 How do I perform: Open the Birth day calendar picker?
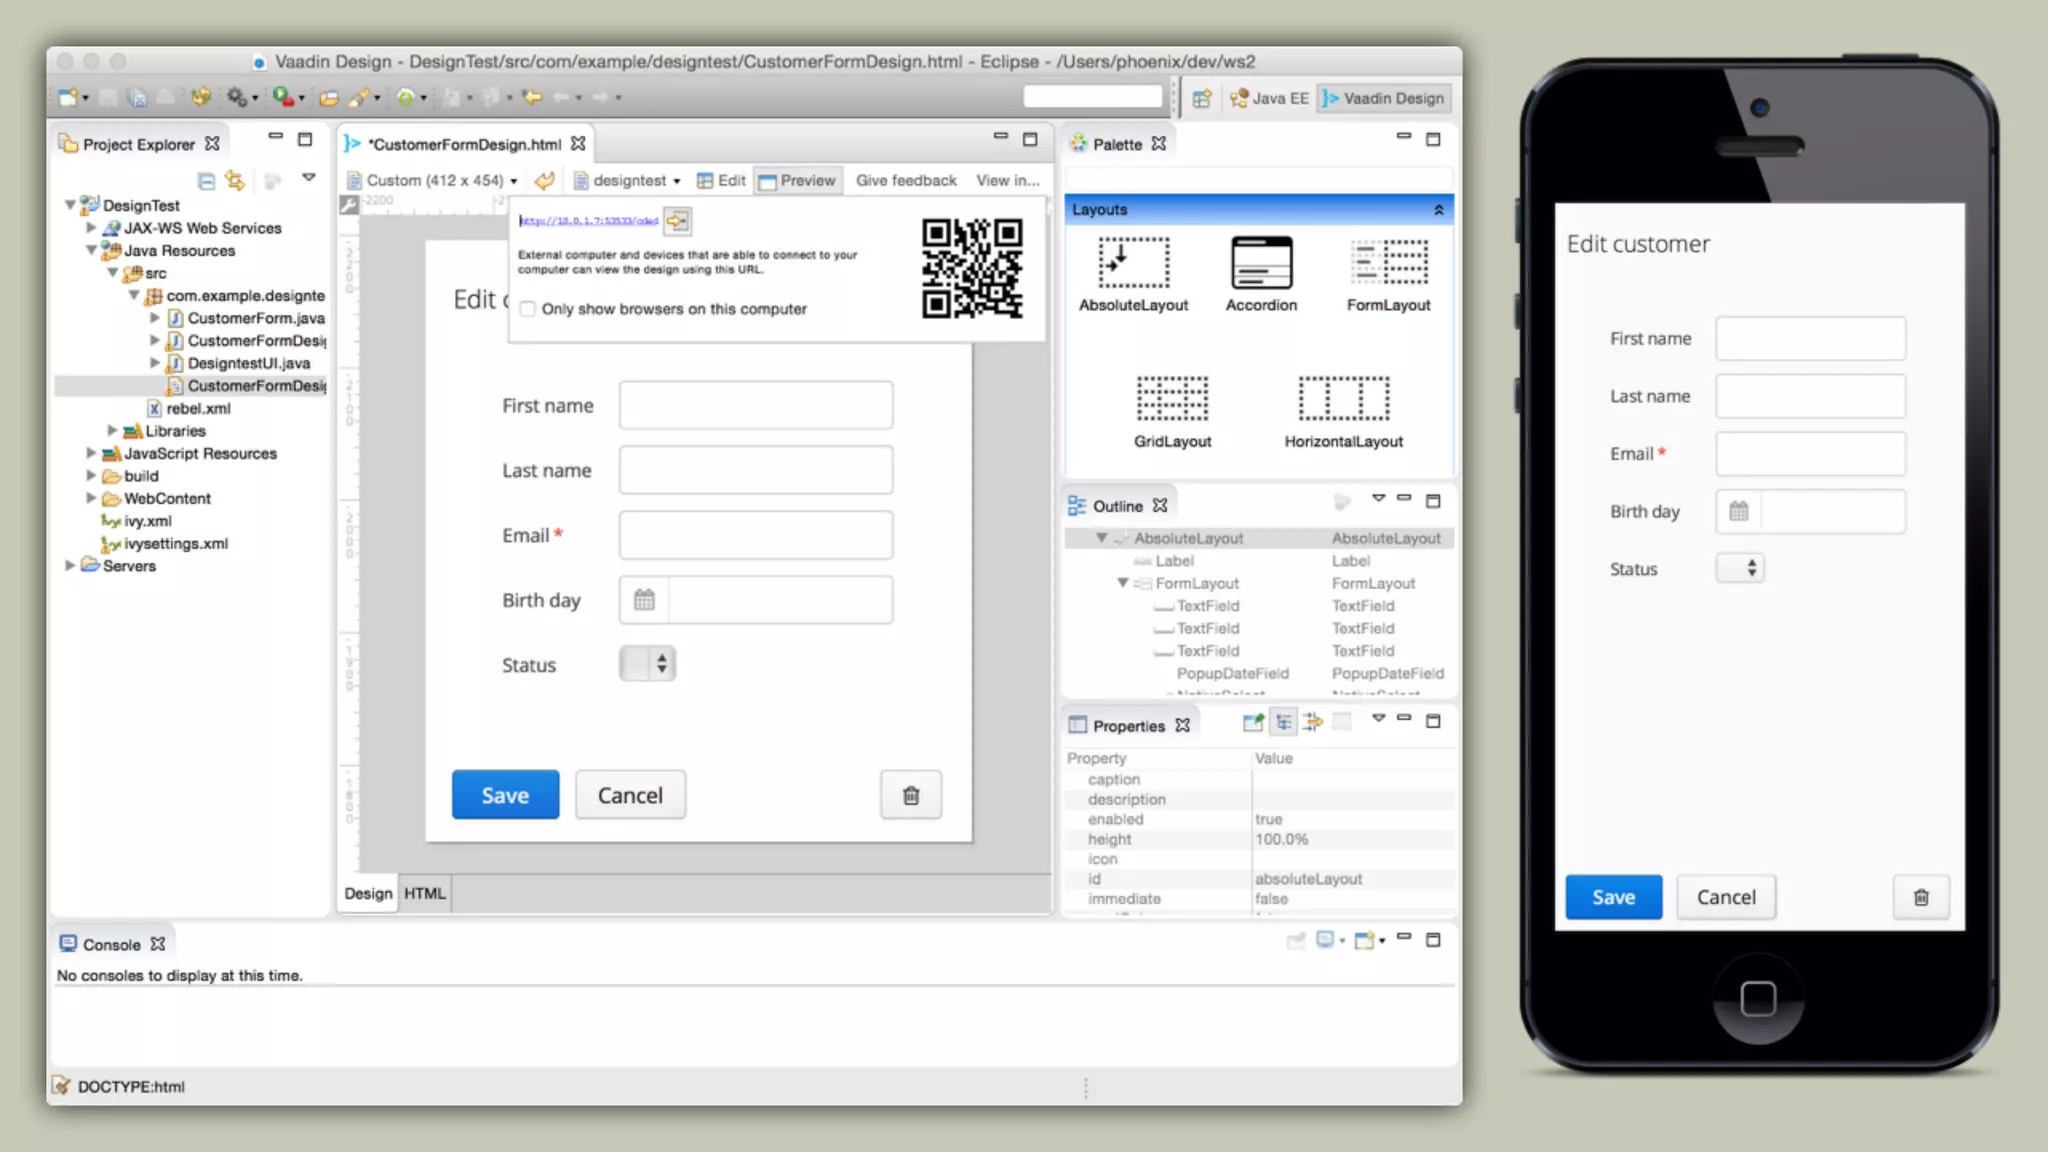coord(644,600)
